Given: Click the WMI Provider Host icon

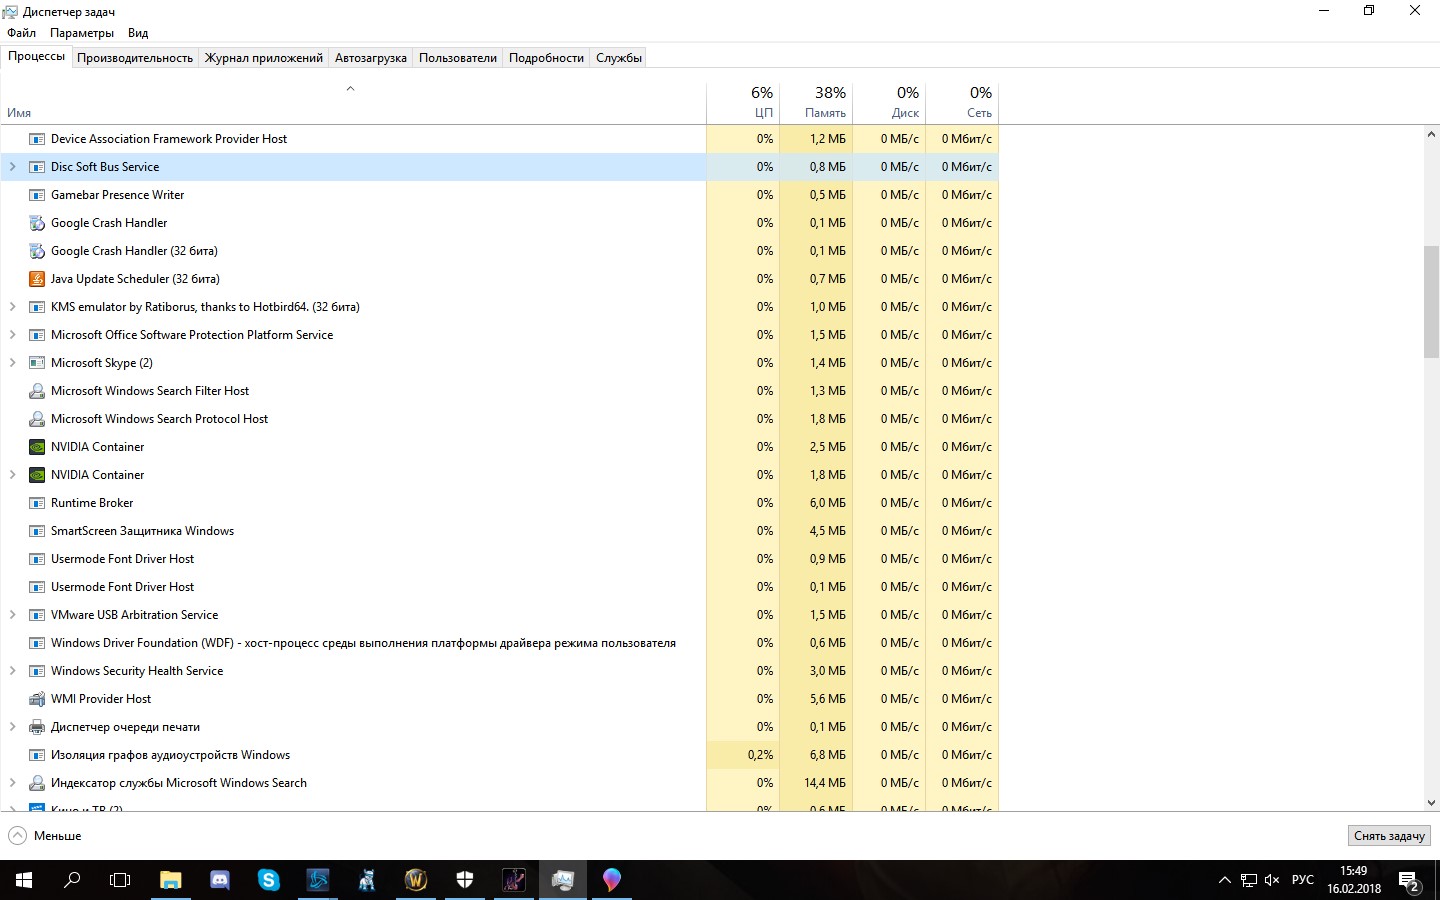Looking at the screenshot, I should pyautogui.click(x=37, y=699).
